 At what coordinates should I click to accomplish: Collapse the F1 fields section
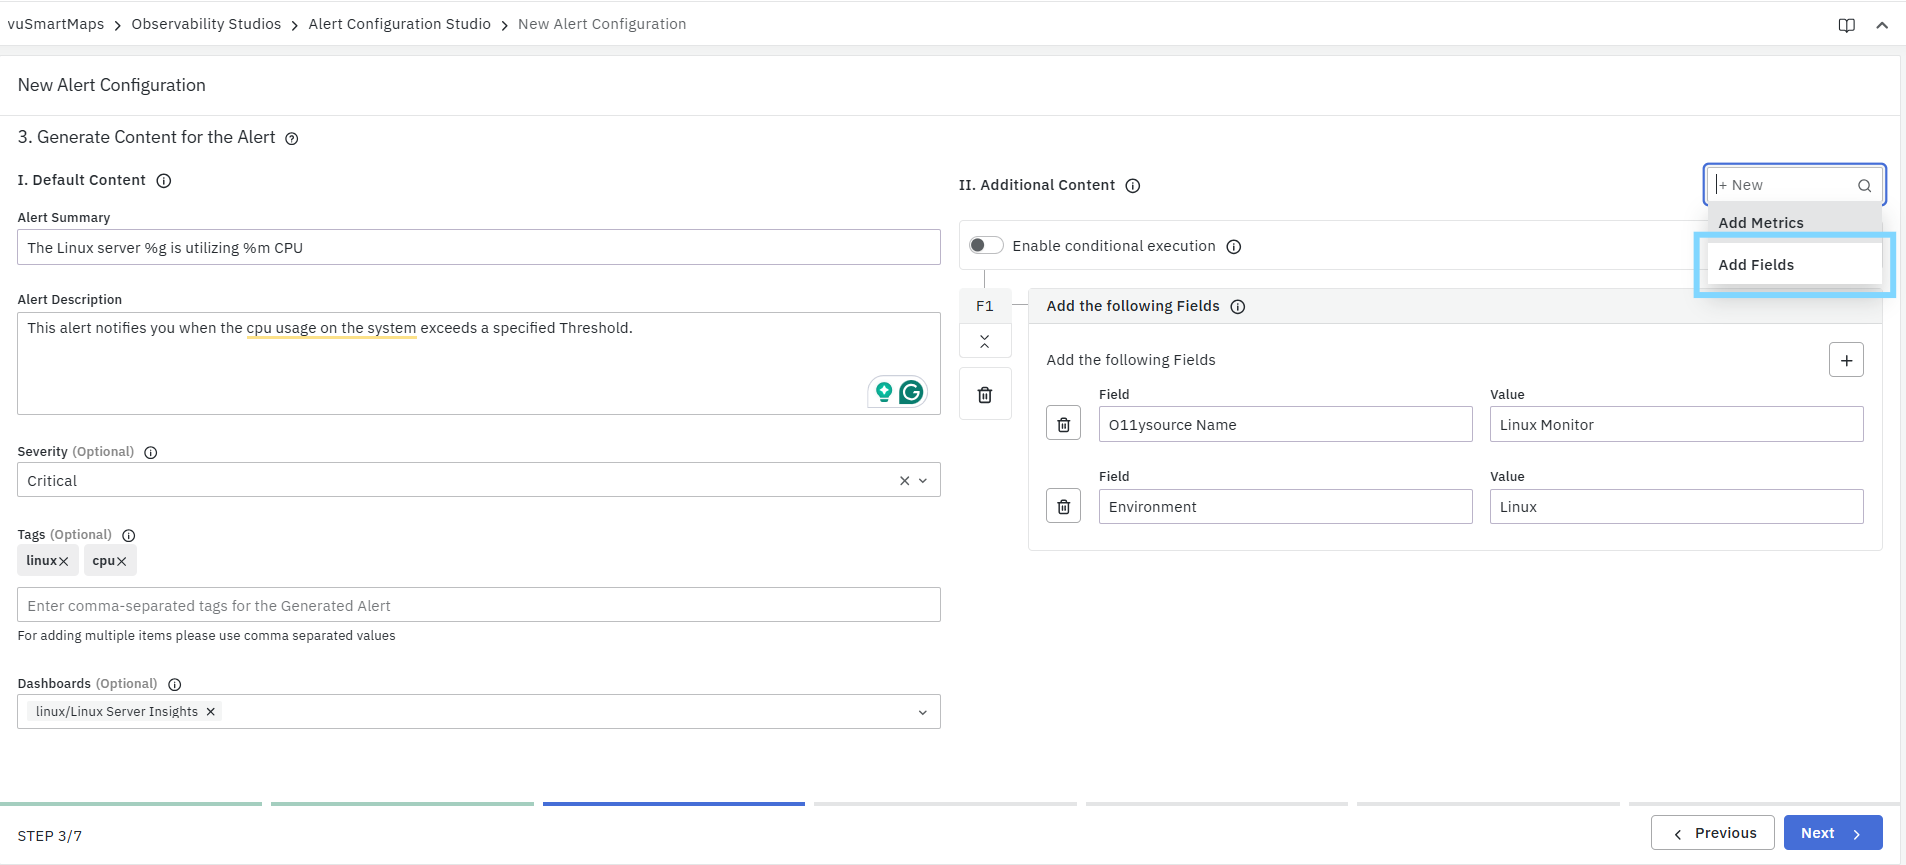click(x=985, y=342)
